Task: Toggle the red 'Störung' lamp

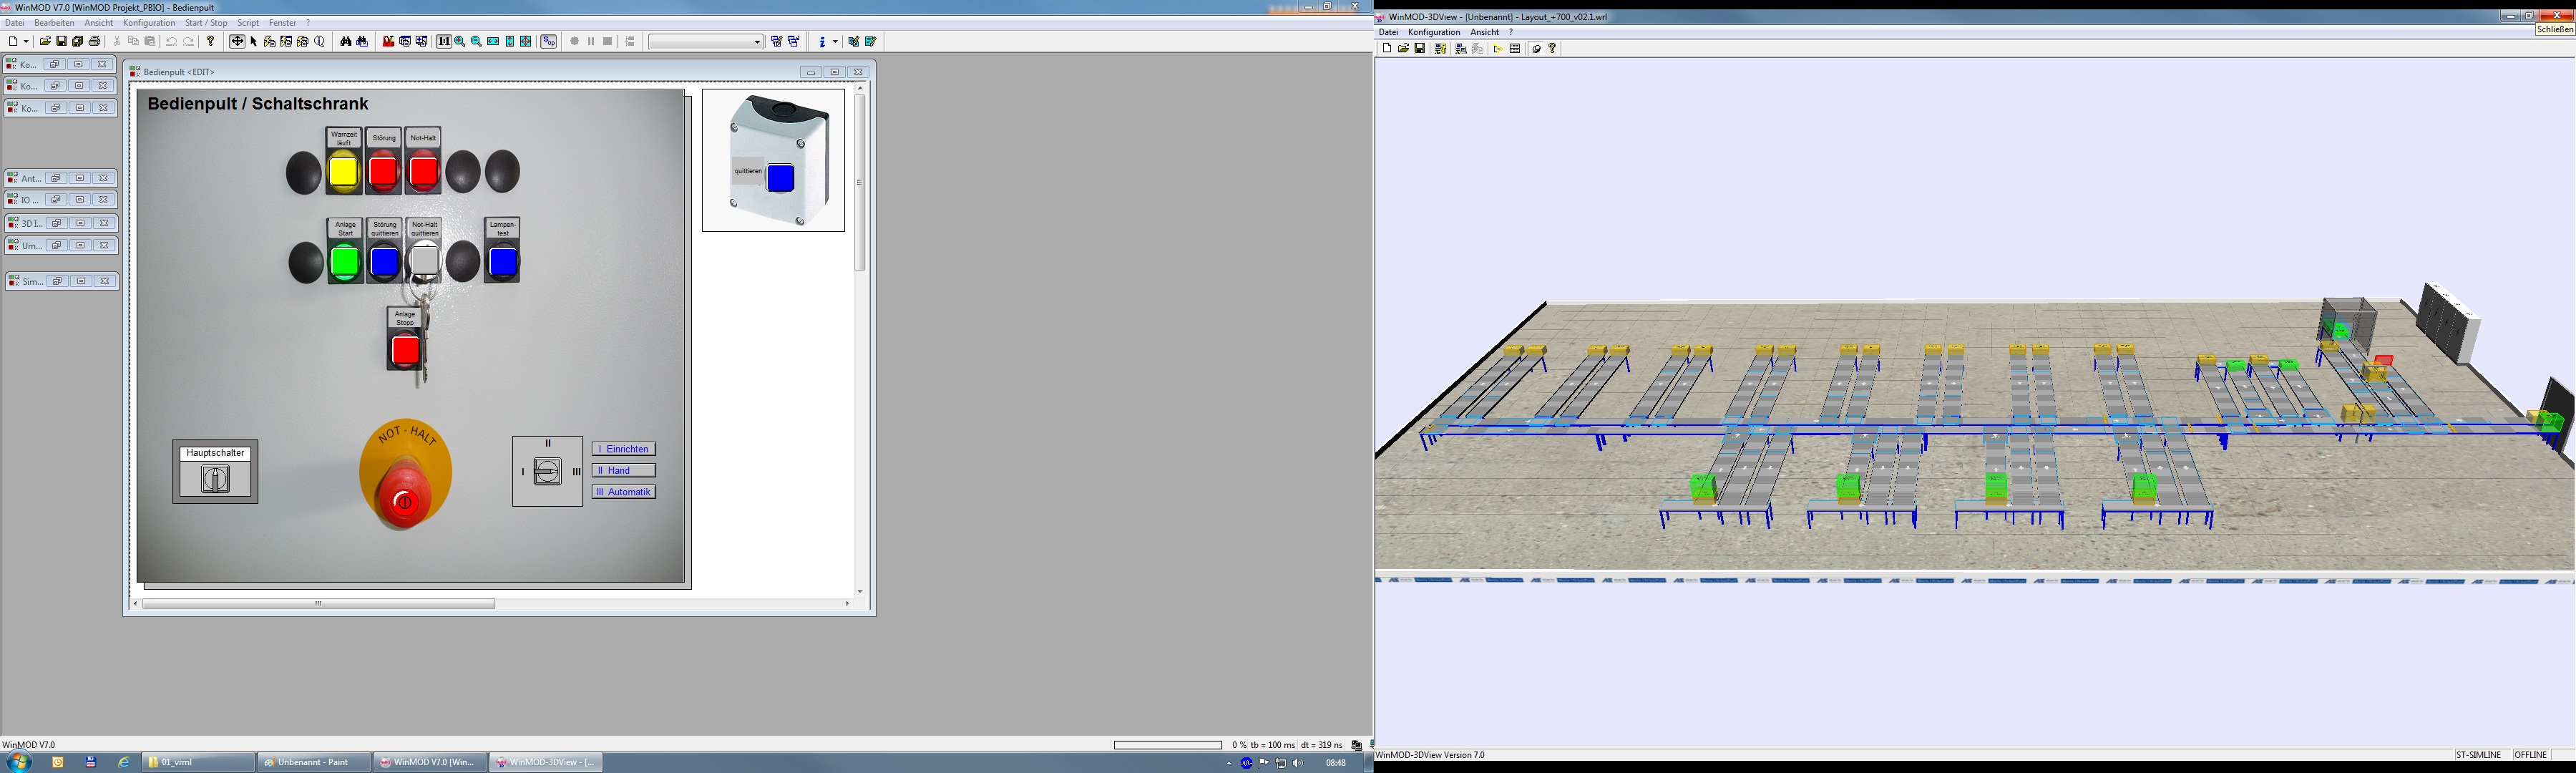Action: (x=384, y=172)
